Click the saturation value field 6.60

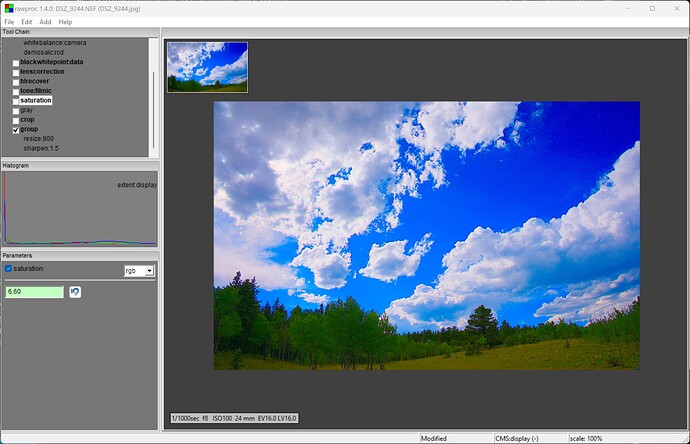(34, 292)
